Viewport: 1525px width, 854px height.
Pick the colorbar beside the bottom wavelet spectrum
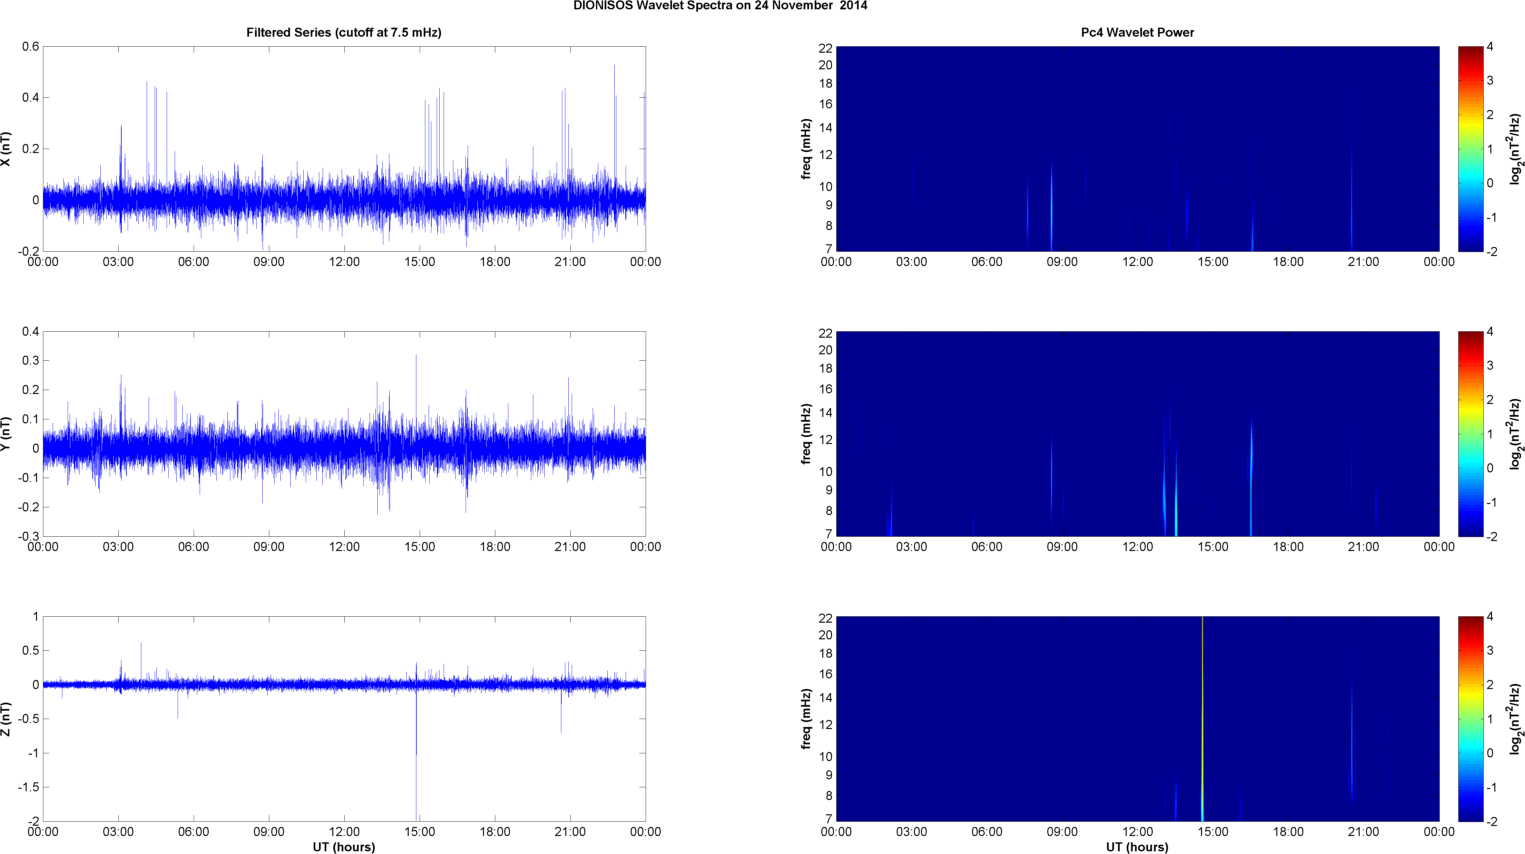click(1470, 719)
